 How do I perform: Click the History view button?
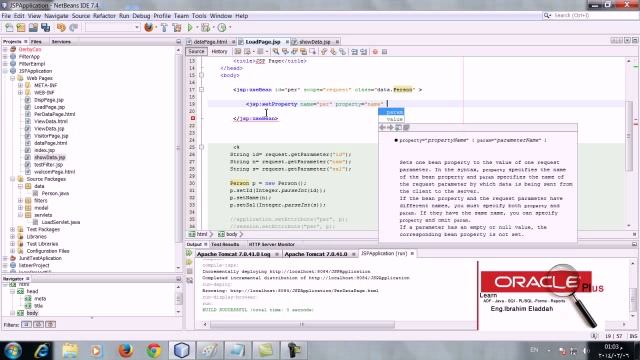[x=219, y=52]
